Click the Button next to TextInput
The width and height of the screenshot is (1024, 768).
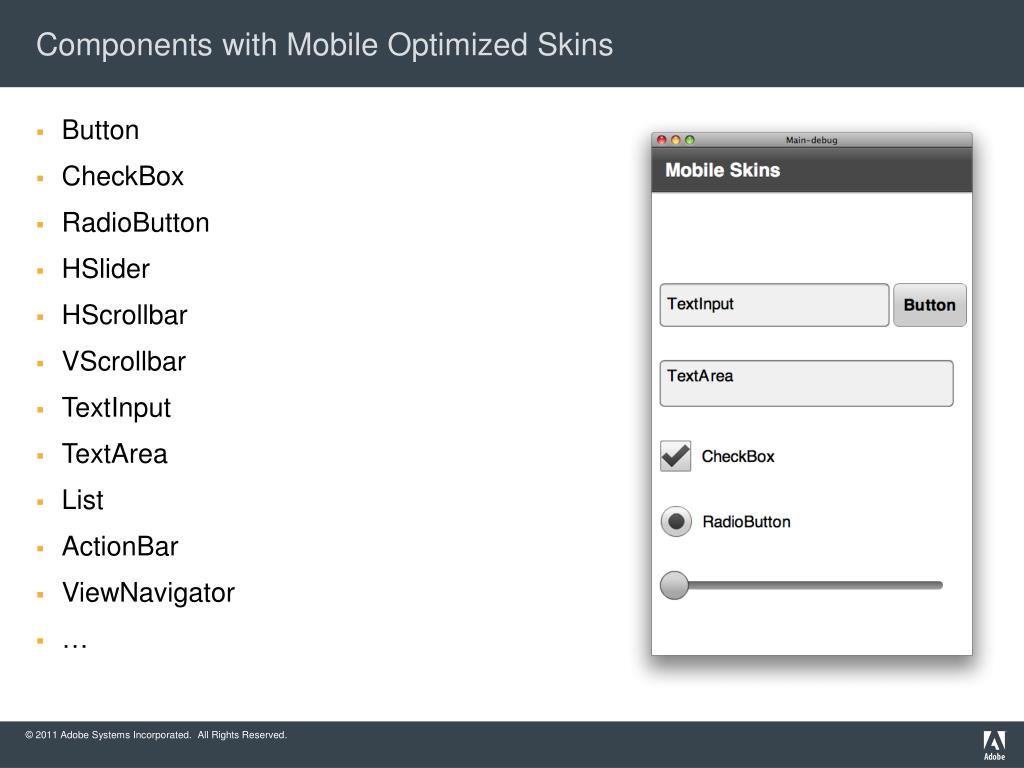pos(930,305)
